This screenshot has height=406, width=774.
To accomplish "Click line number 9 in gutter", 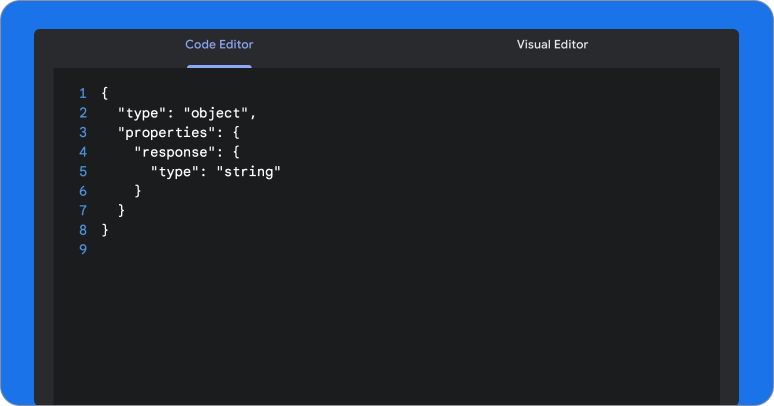I will (83, 250).
